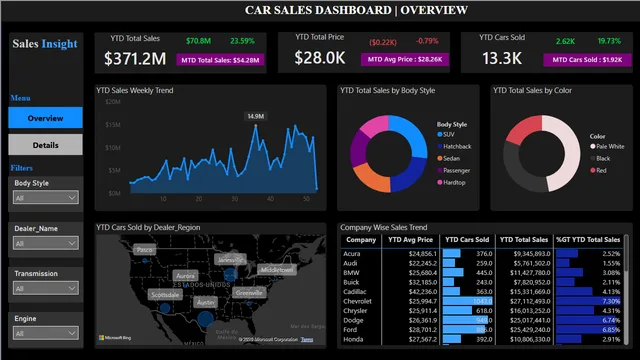Click the MTD Avg Price: $28.26K badge
Image resolution: width=640 pixels, height=360 pixels.
click(404, 59)
